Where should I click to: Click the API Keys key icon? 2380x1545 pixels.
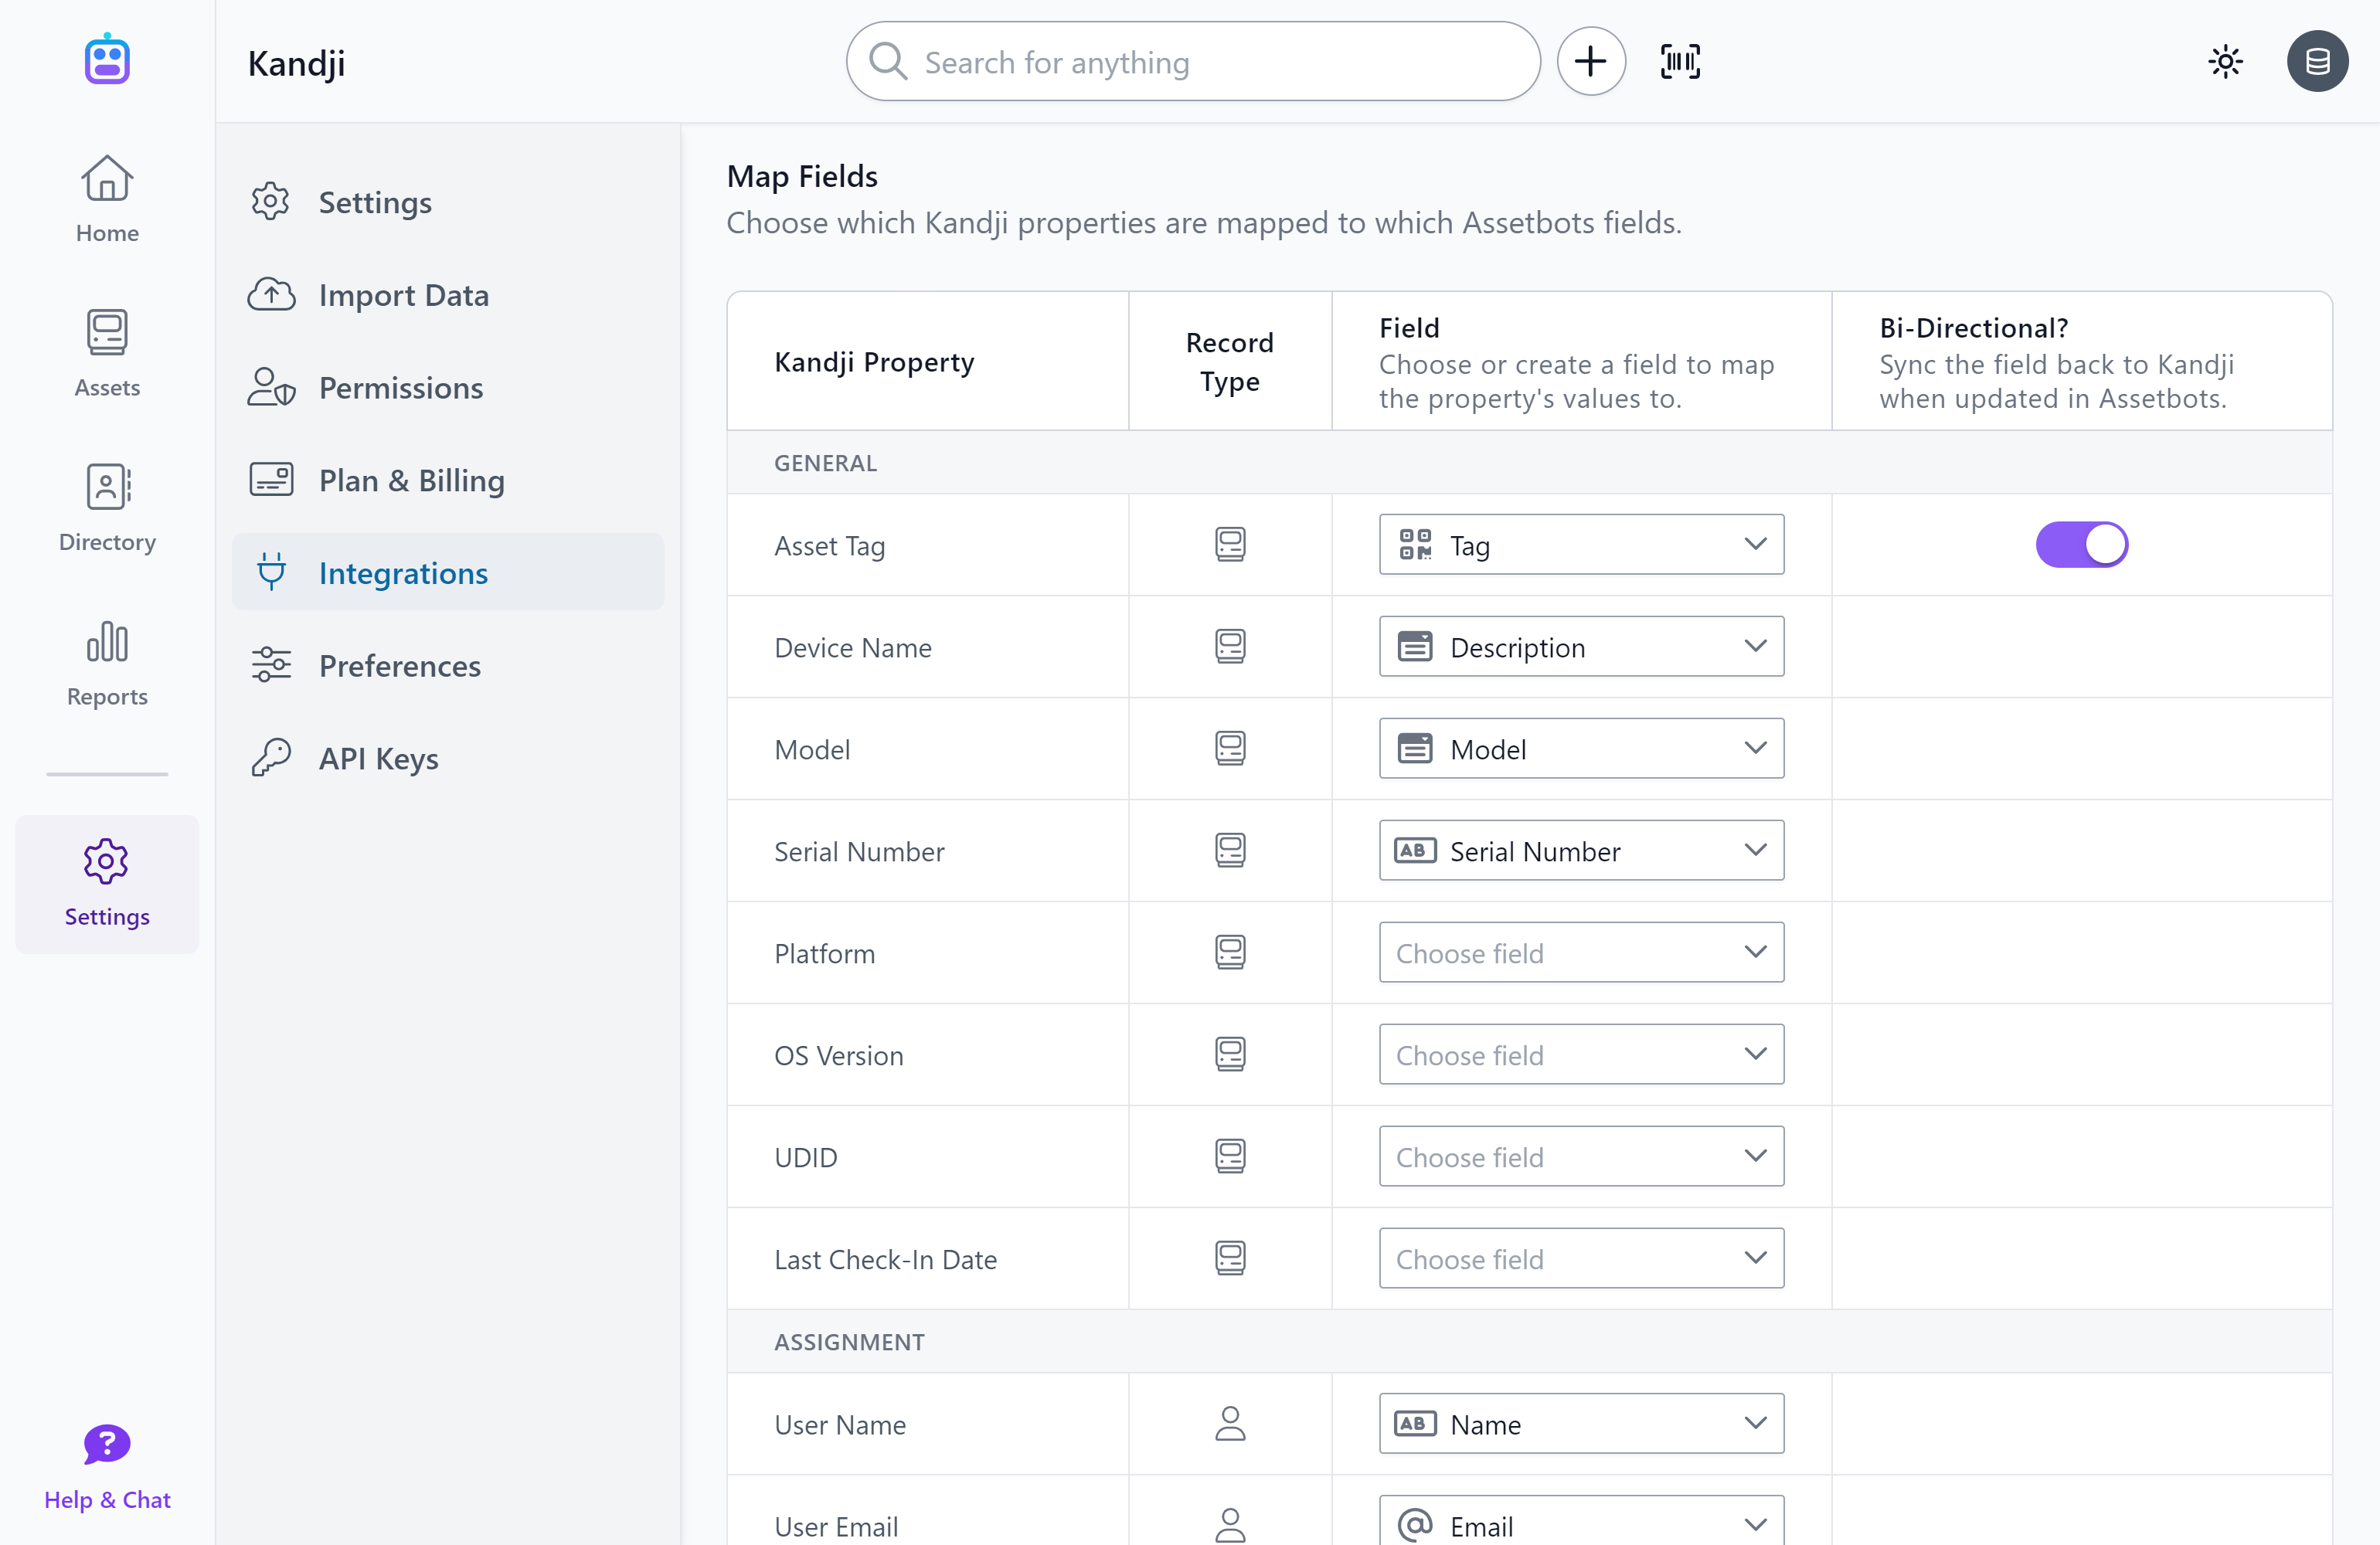coord(271,758)
